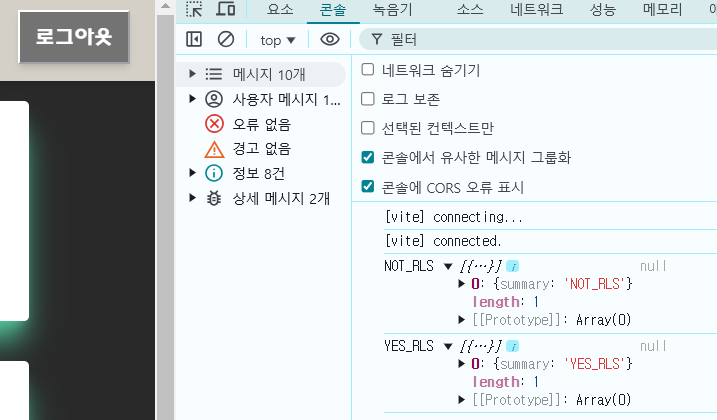Click 'length: 1' under YES_RLS
Image resolution: width=717 pixels, height=420 pixels.
point(505,382)
